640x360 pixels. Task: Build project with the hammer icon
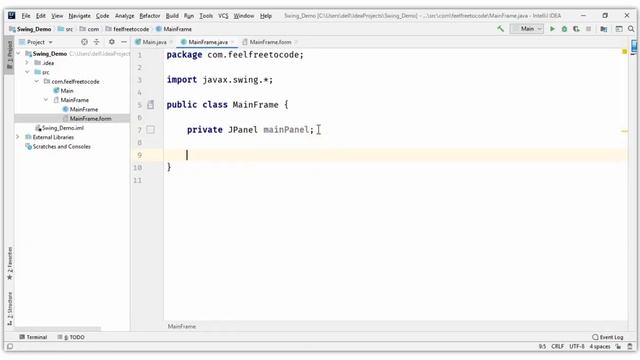[x=500, y=29]
